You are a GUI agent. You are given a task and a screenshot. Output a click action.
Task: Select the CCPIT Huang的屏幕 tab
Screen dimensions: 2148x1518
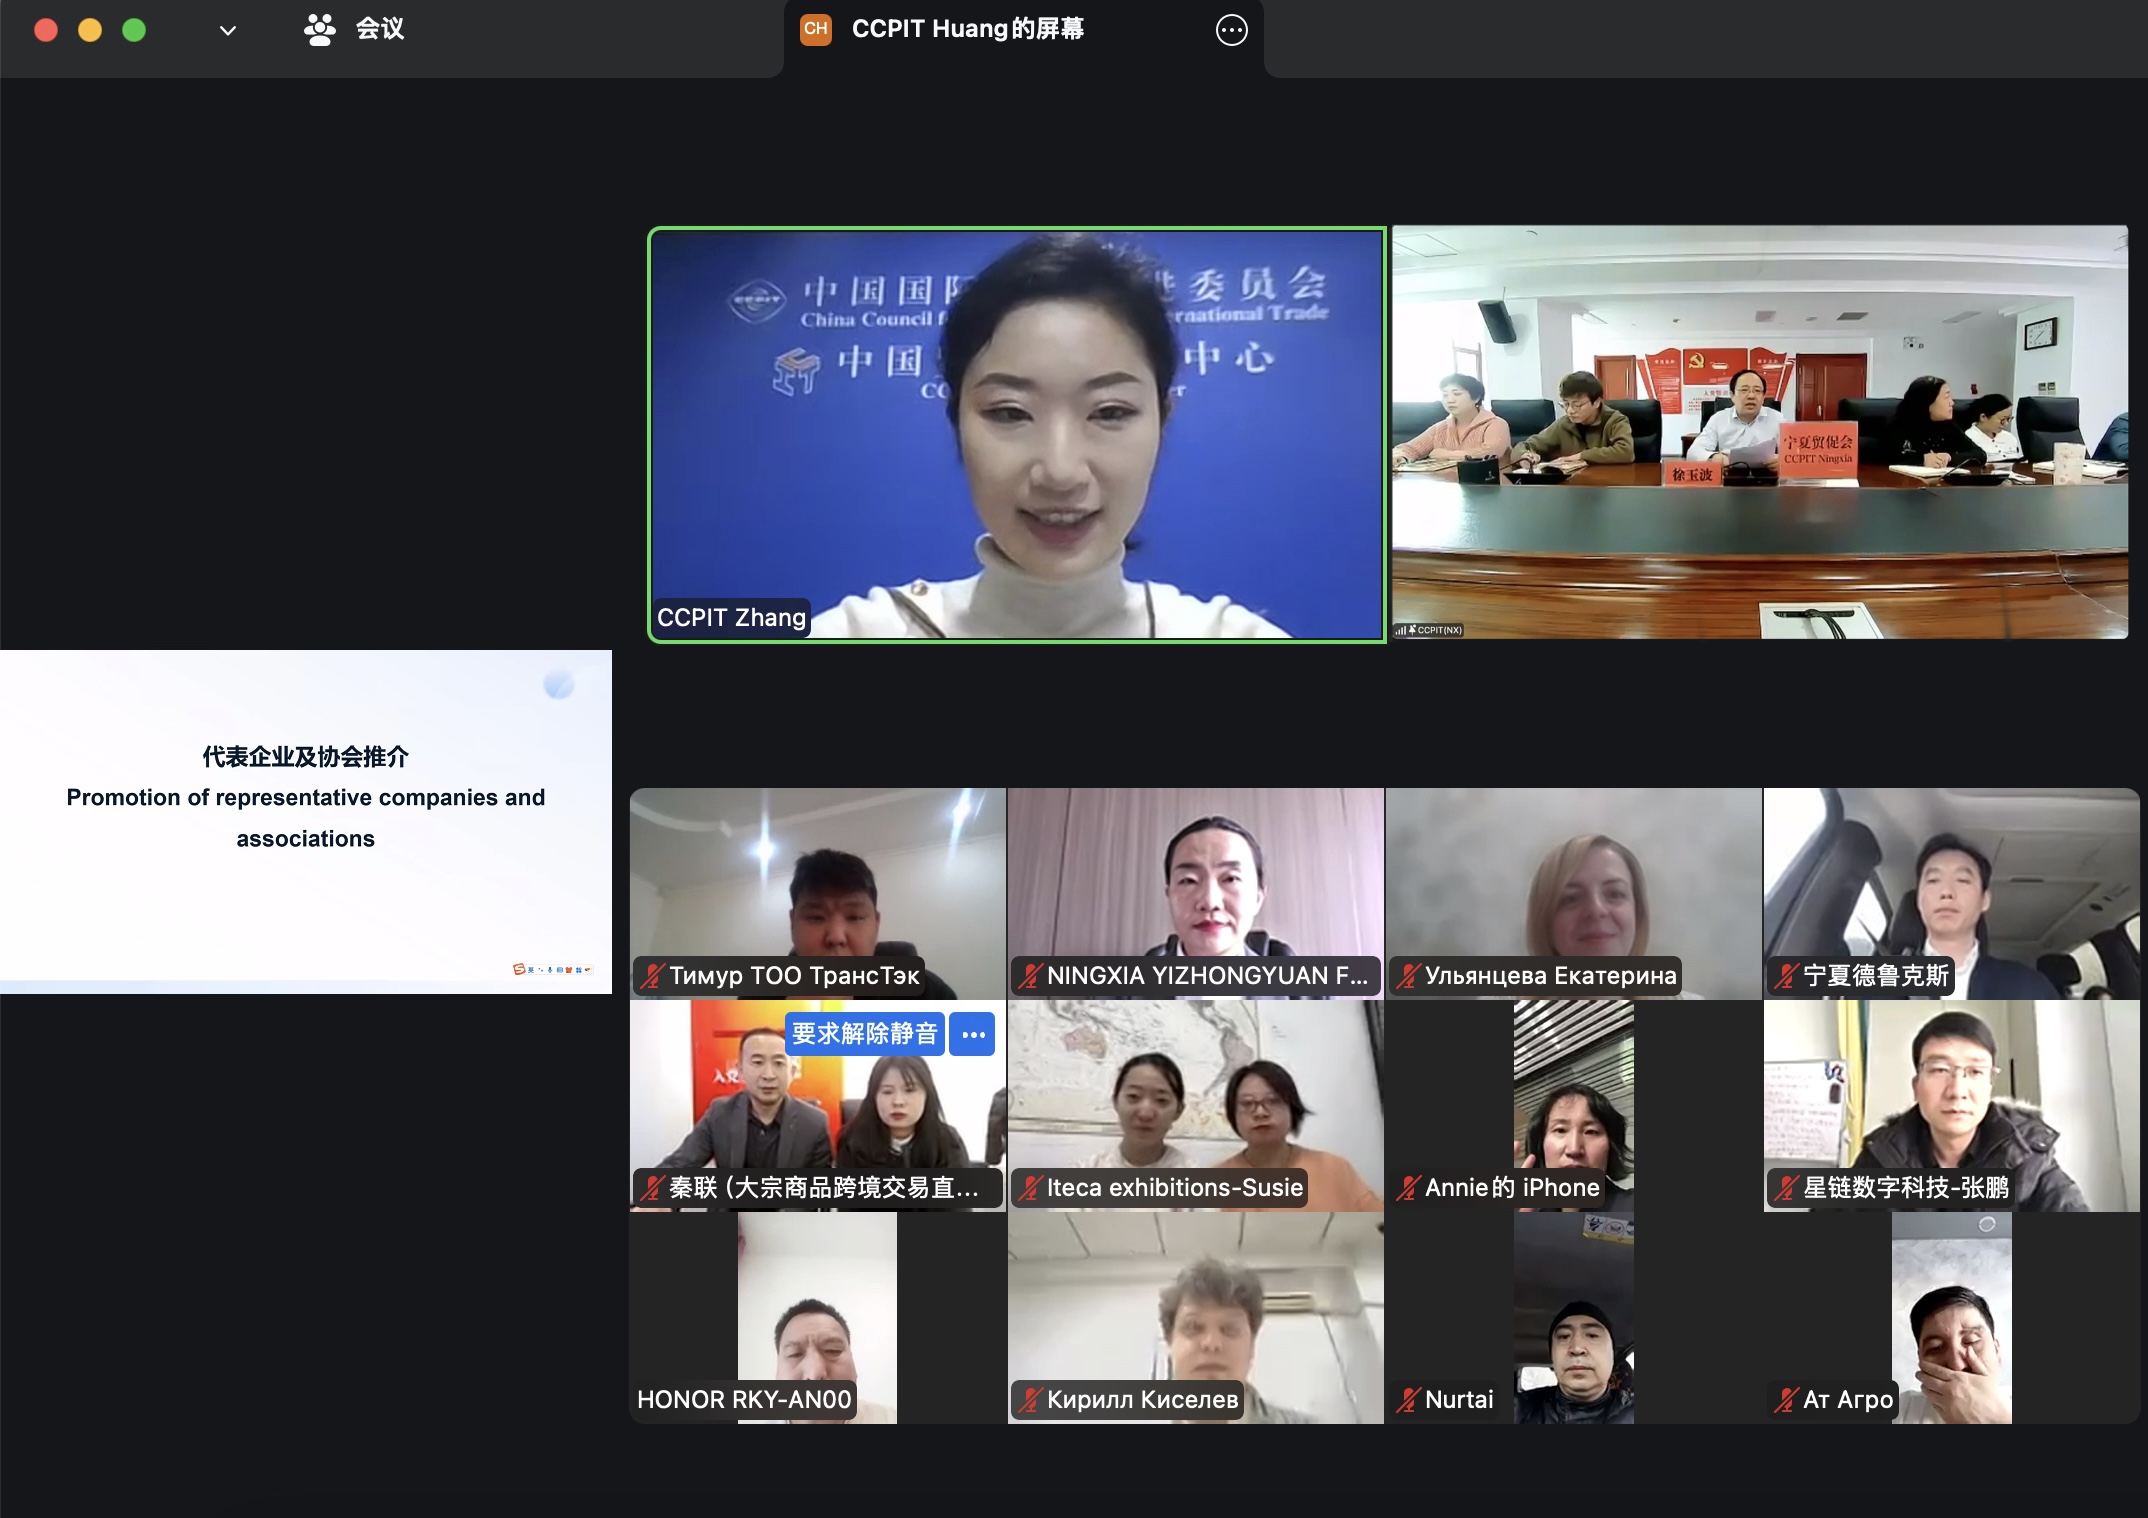pos(967,29)
